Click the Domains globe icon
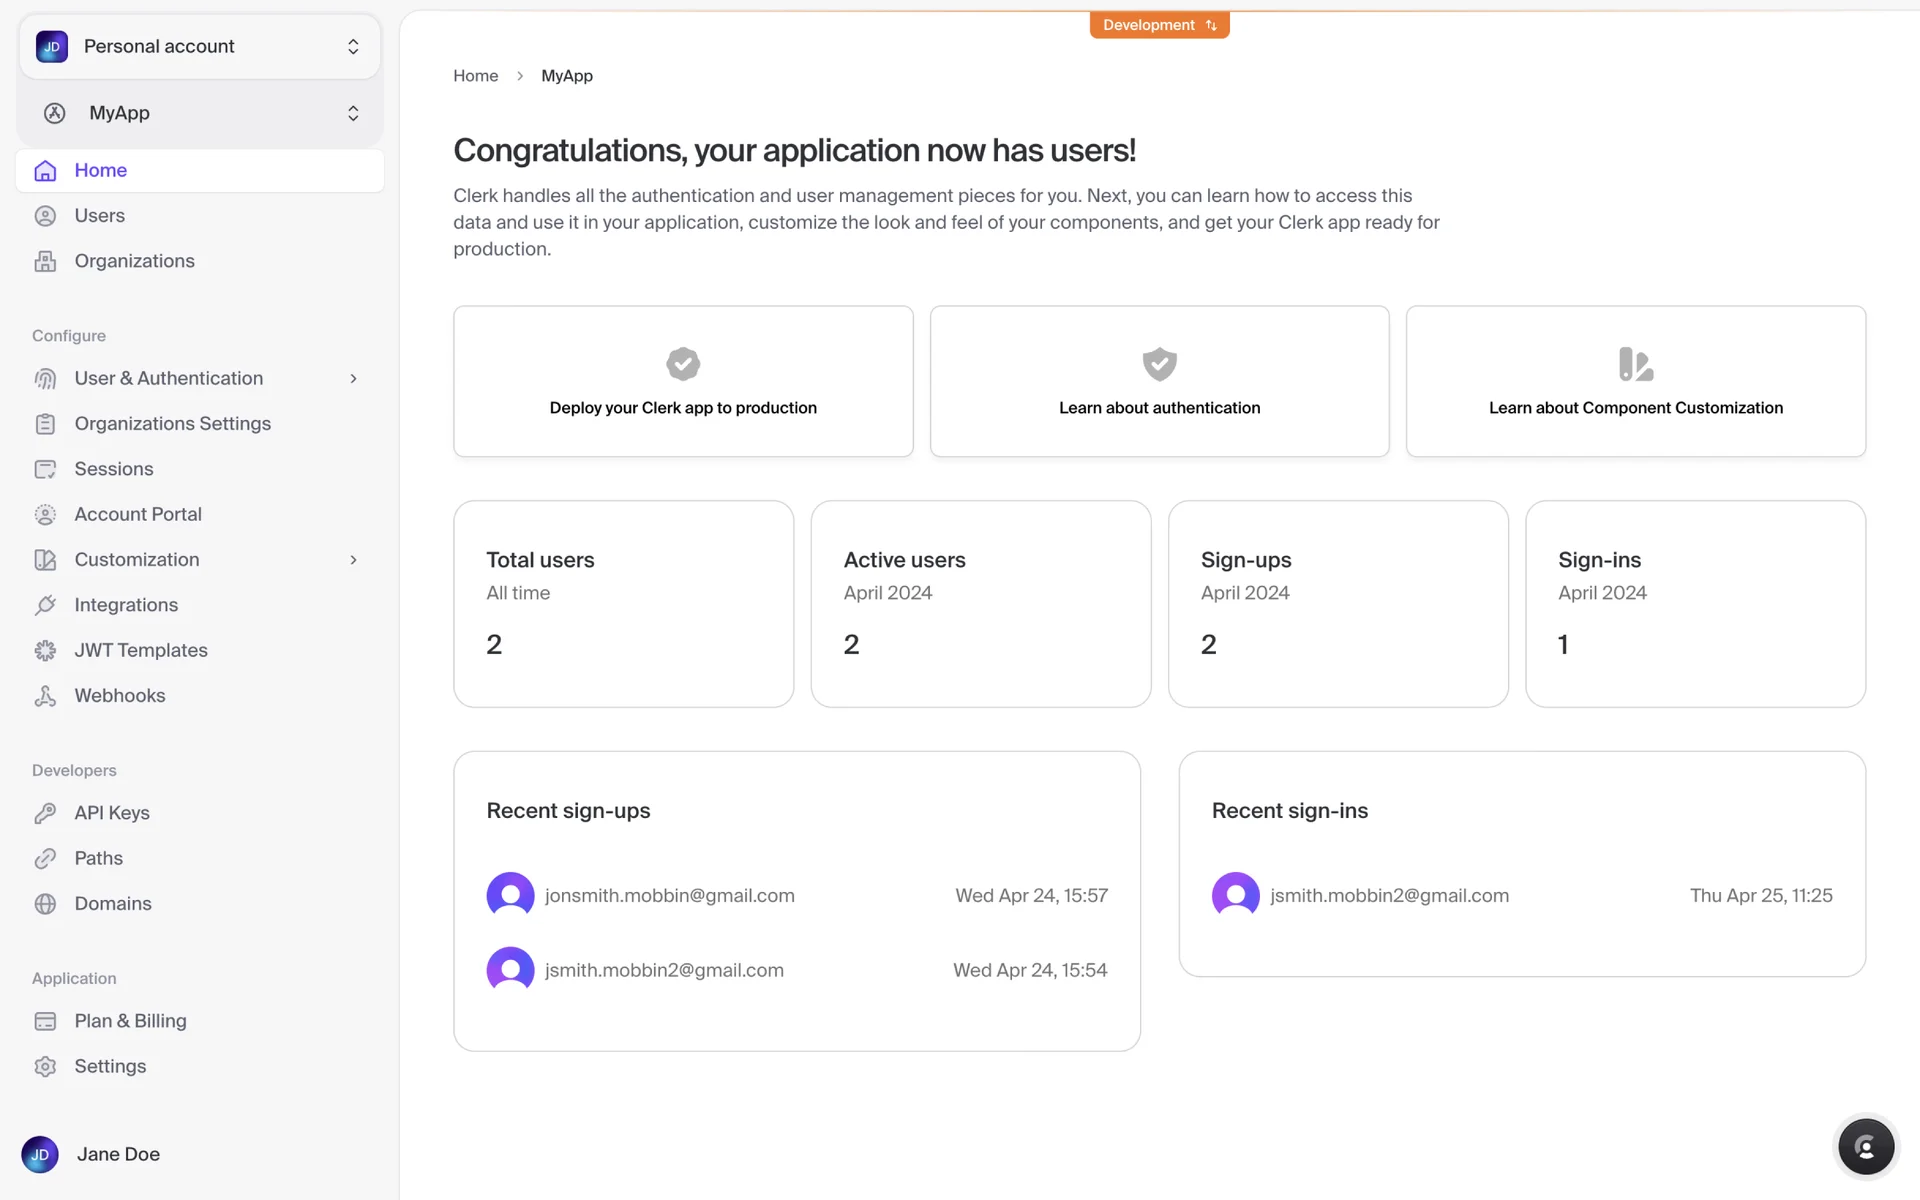Viewport: 1920px width, 1200px height. pyautogui.click(x=45, y=904)
